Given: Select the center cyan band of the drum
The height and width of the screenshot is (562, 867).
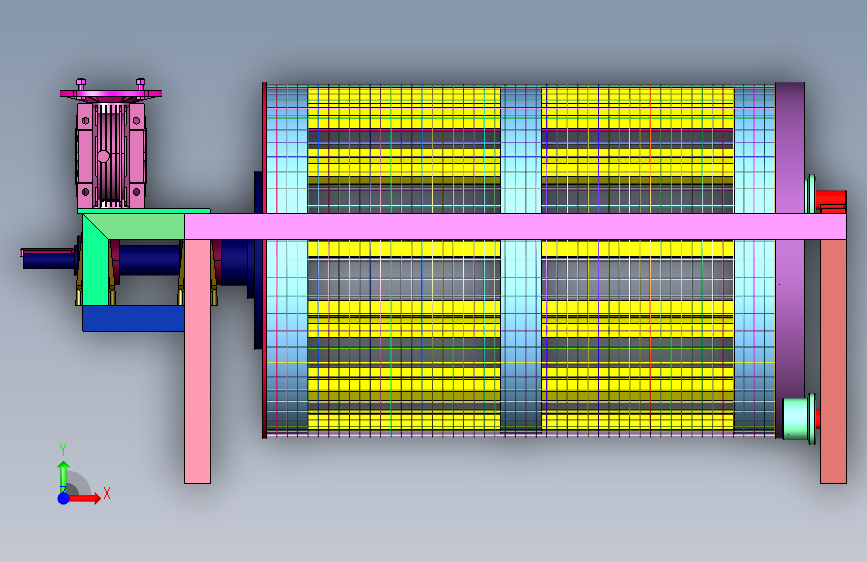Looking at the screenshot, I should pos(521,260).
